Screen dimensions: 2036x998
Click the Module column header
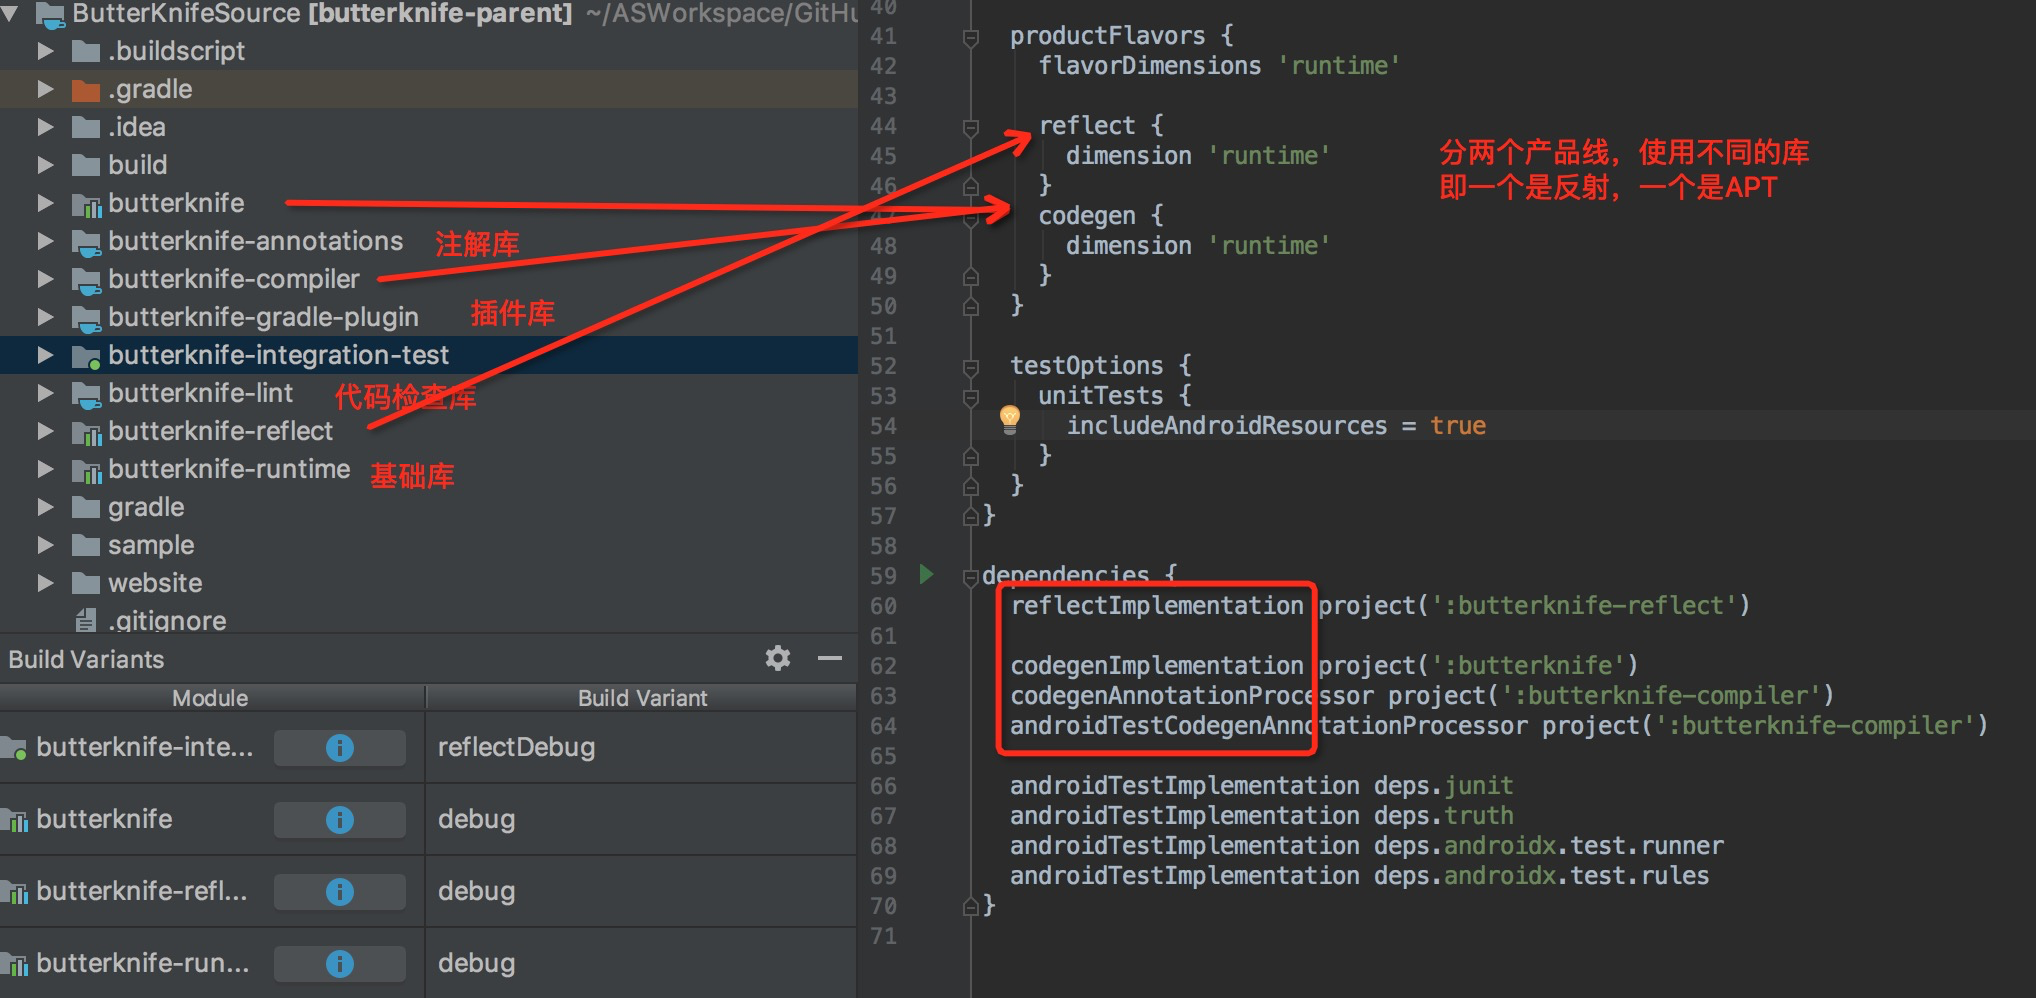pyautogui.click(x=211, y=698)
